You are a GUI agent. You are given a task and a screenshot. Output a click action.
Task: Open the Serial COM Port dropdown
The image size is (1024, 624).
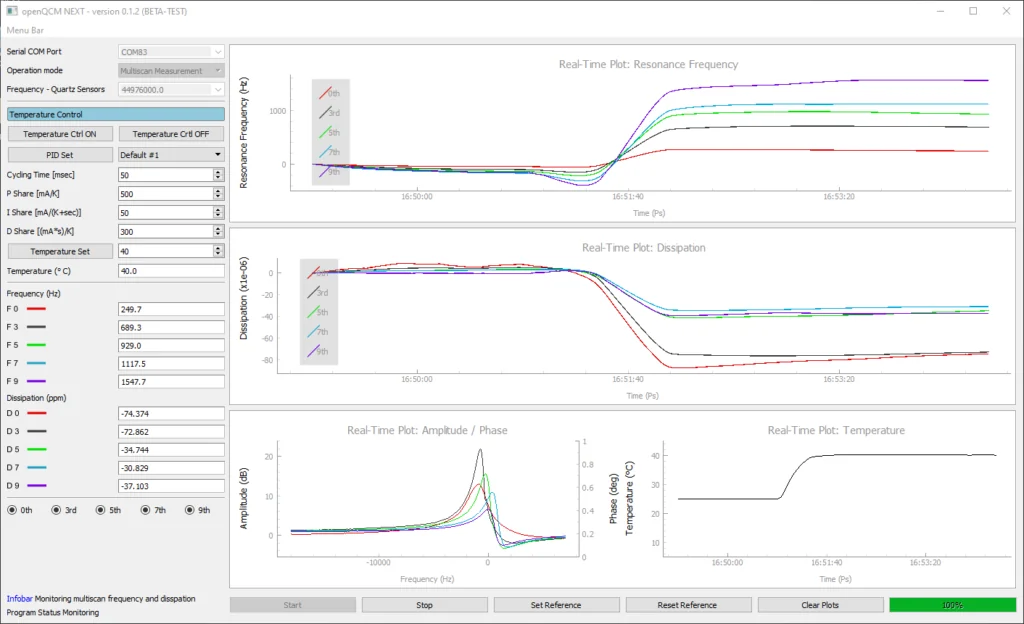tap(171, 52)
